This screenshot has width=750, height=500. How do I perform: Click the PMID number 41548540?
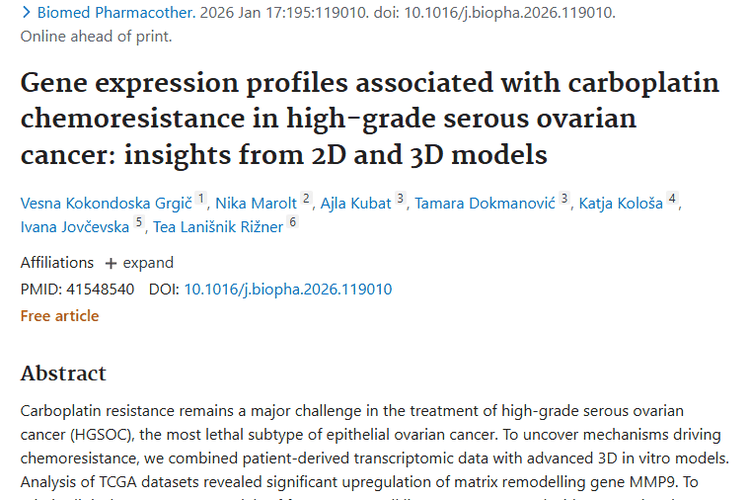99,290
